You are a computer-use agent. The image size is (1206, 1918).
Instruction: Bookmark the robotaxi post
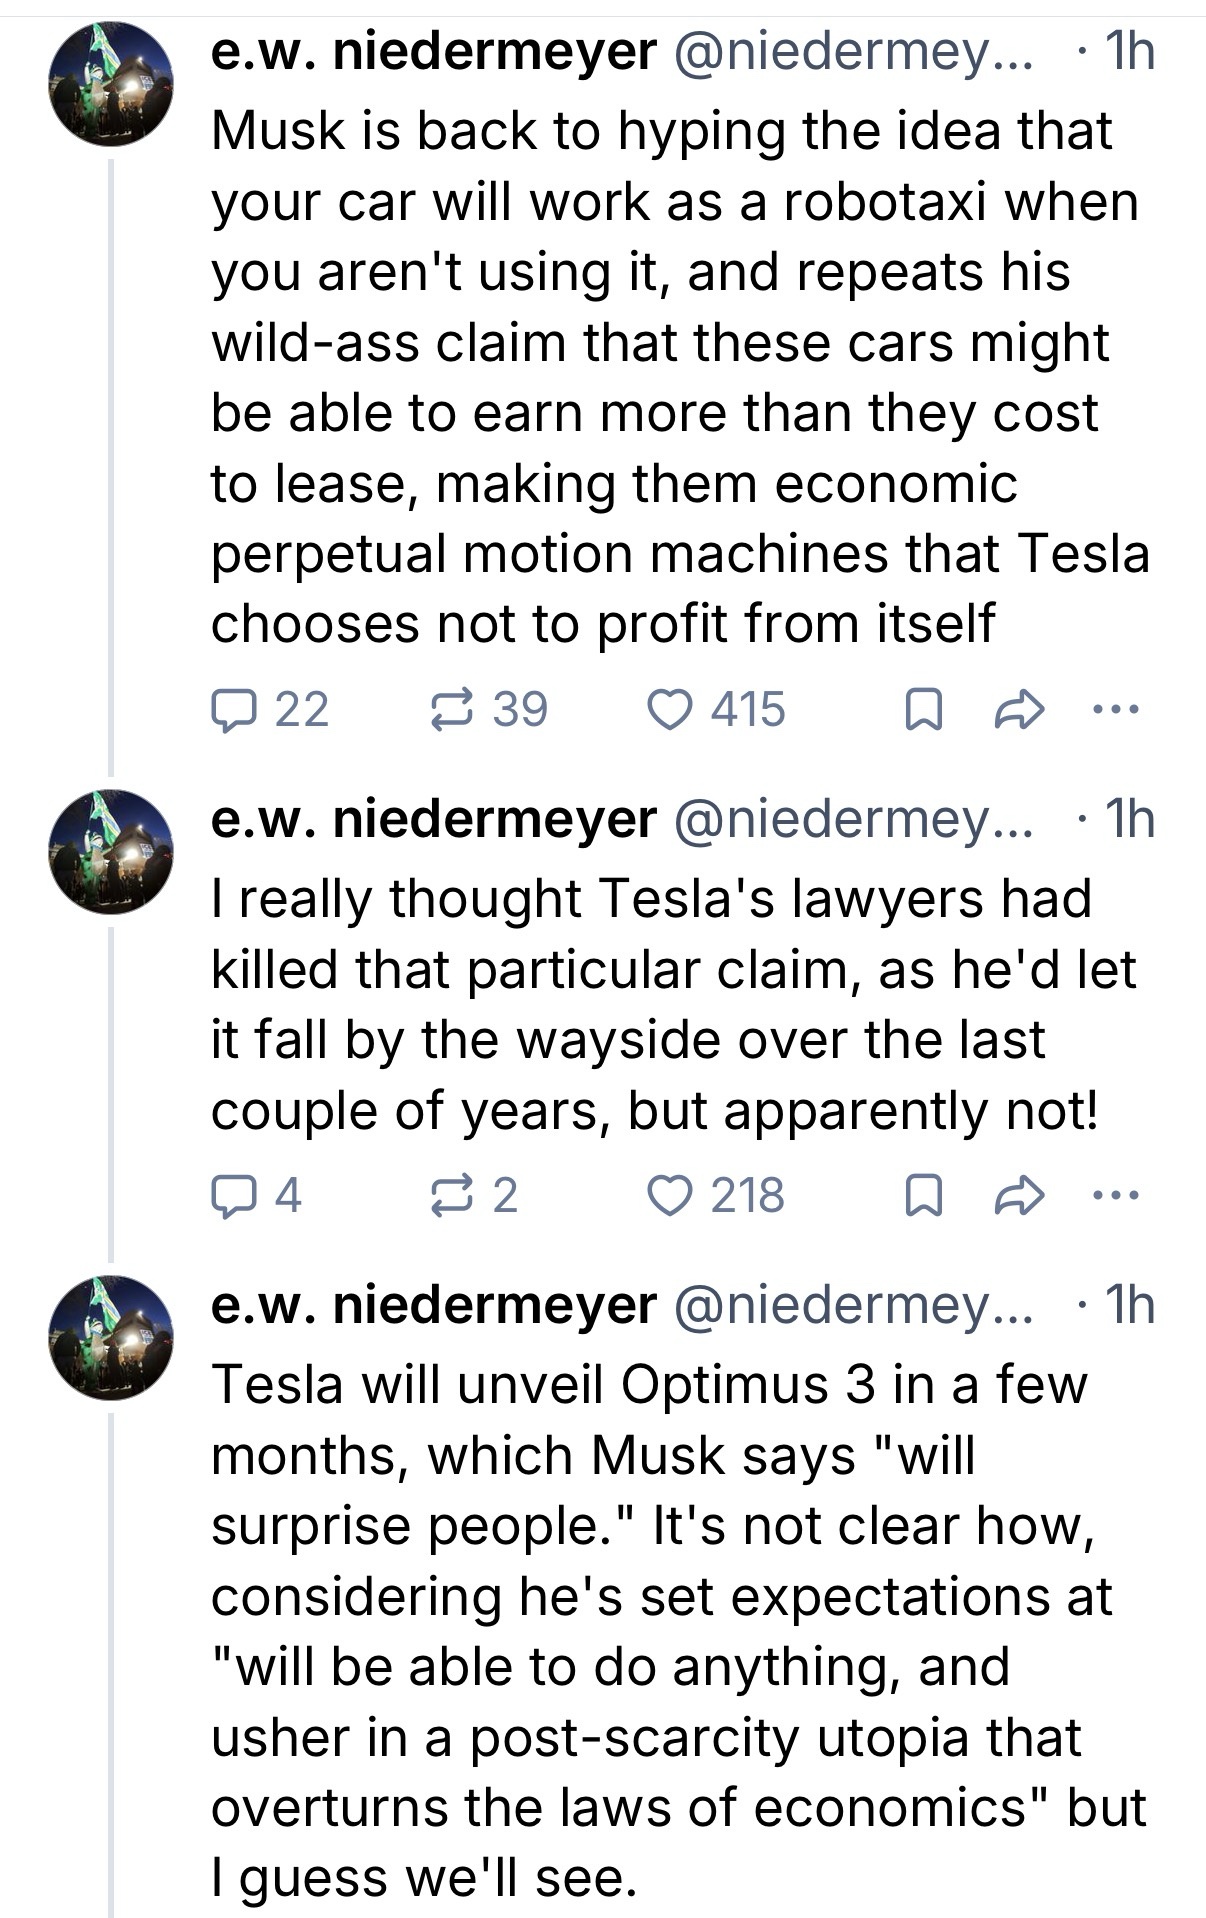click(x=922, y=711)
